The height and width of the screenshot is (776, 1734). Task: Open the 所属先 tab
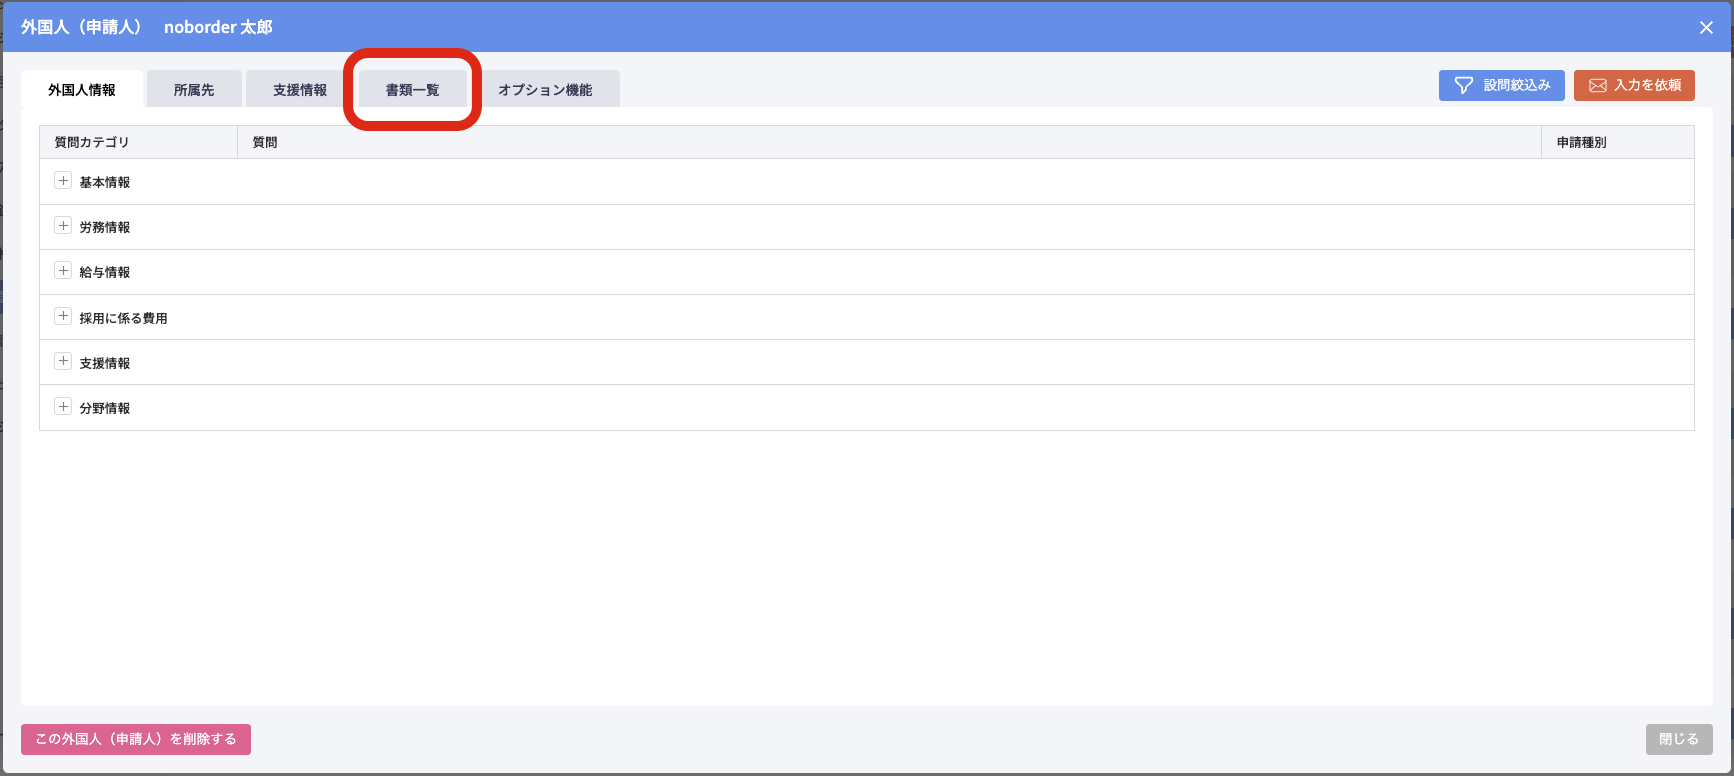click(x=194, y=90)
